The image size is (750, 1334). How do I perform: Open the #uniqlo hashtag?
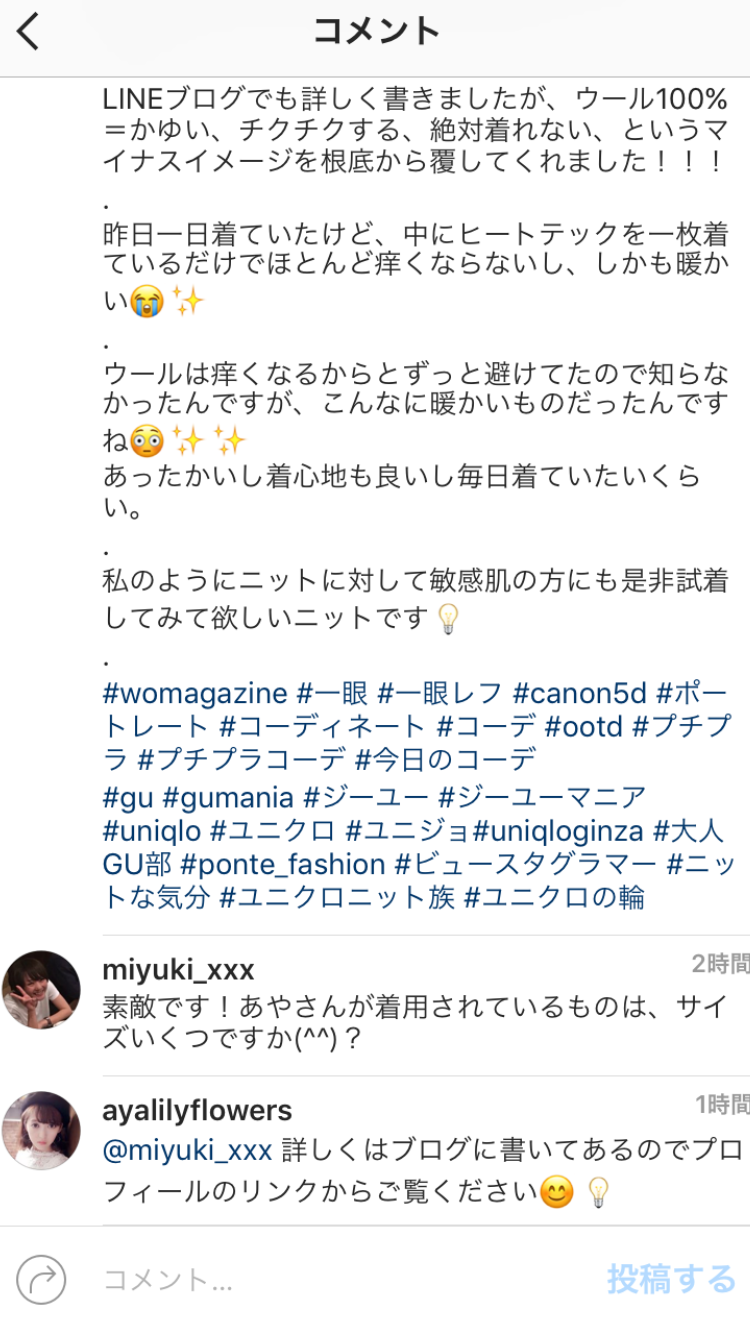152,831
